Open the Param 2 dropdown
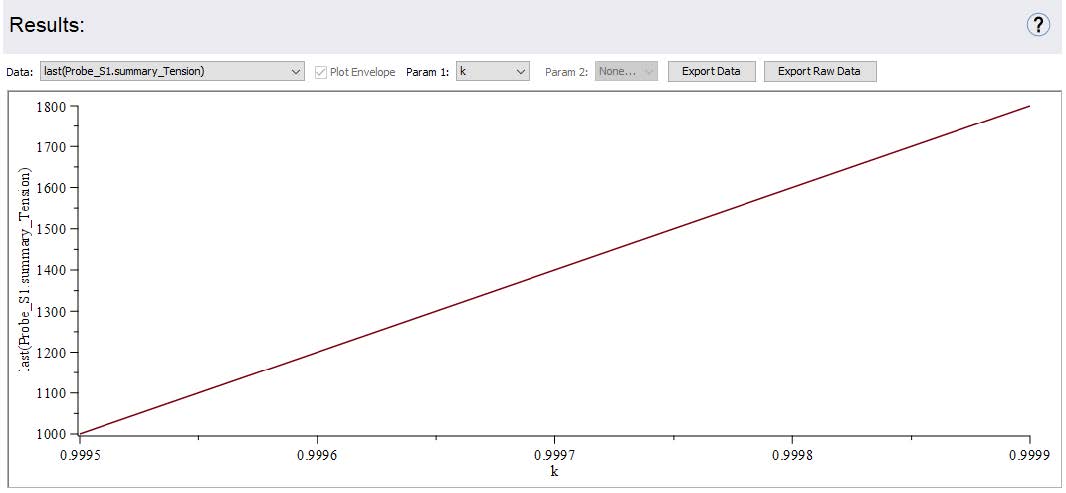1066x493 pixels. point(626,72)
